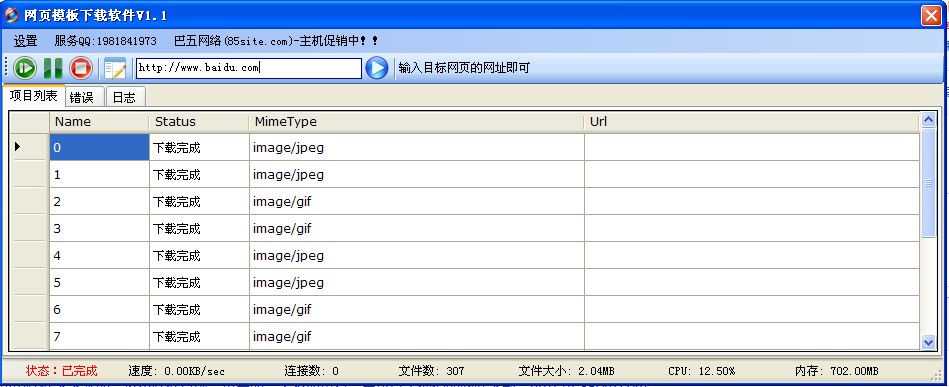Viewport: 949px width, 387px height.
Task: Click image/gif cell in row 3
Action: coord(416,228)
